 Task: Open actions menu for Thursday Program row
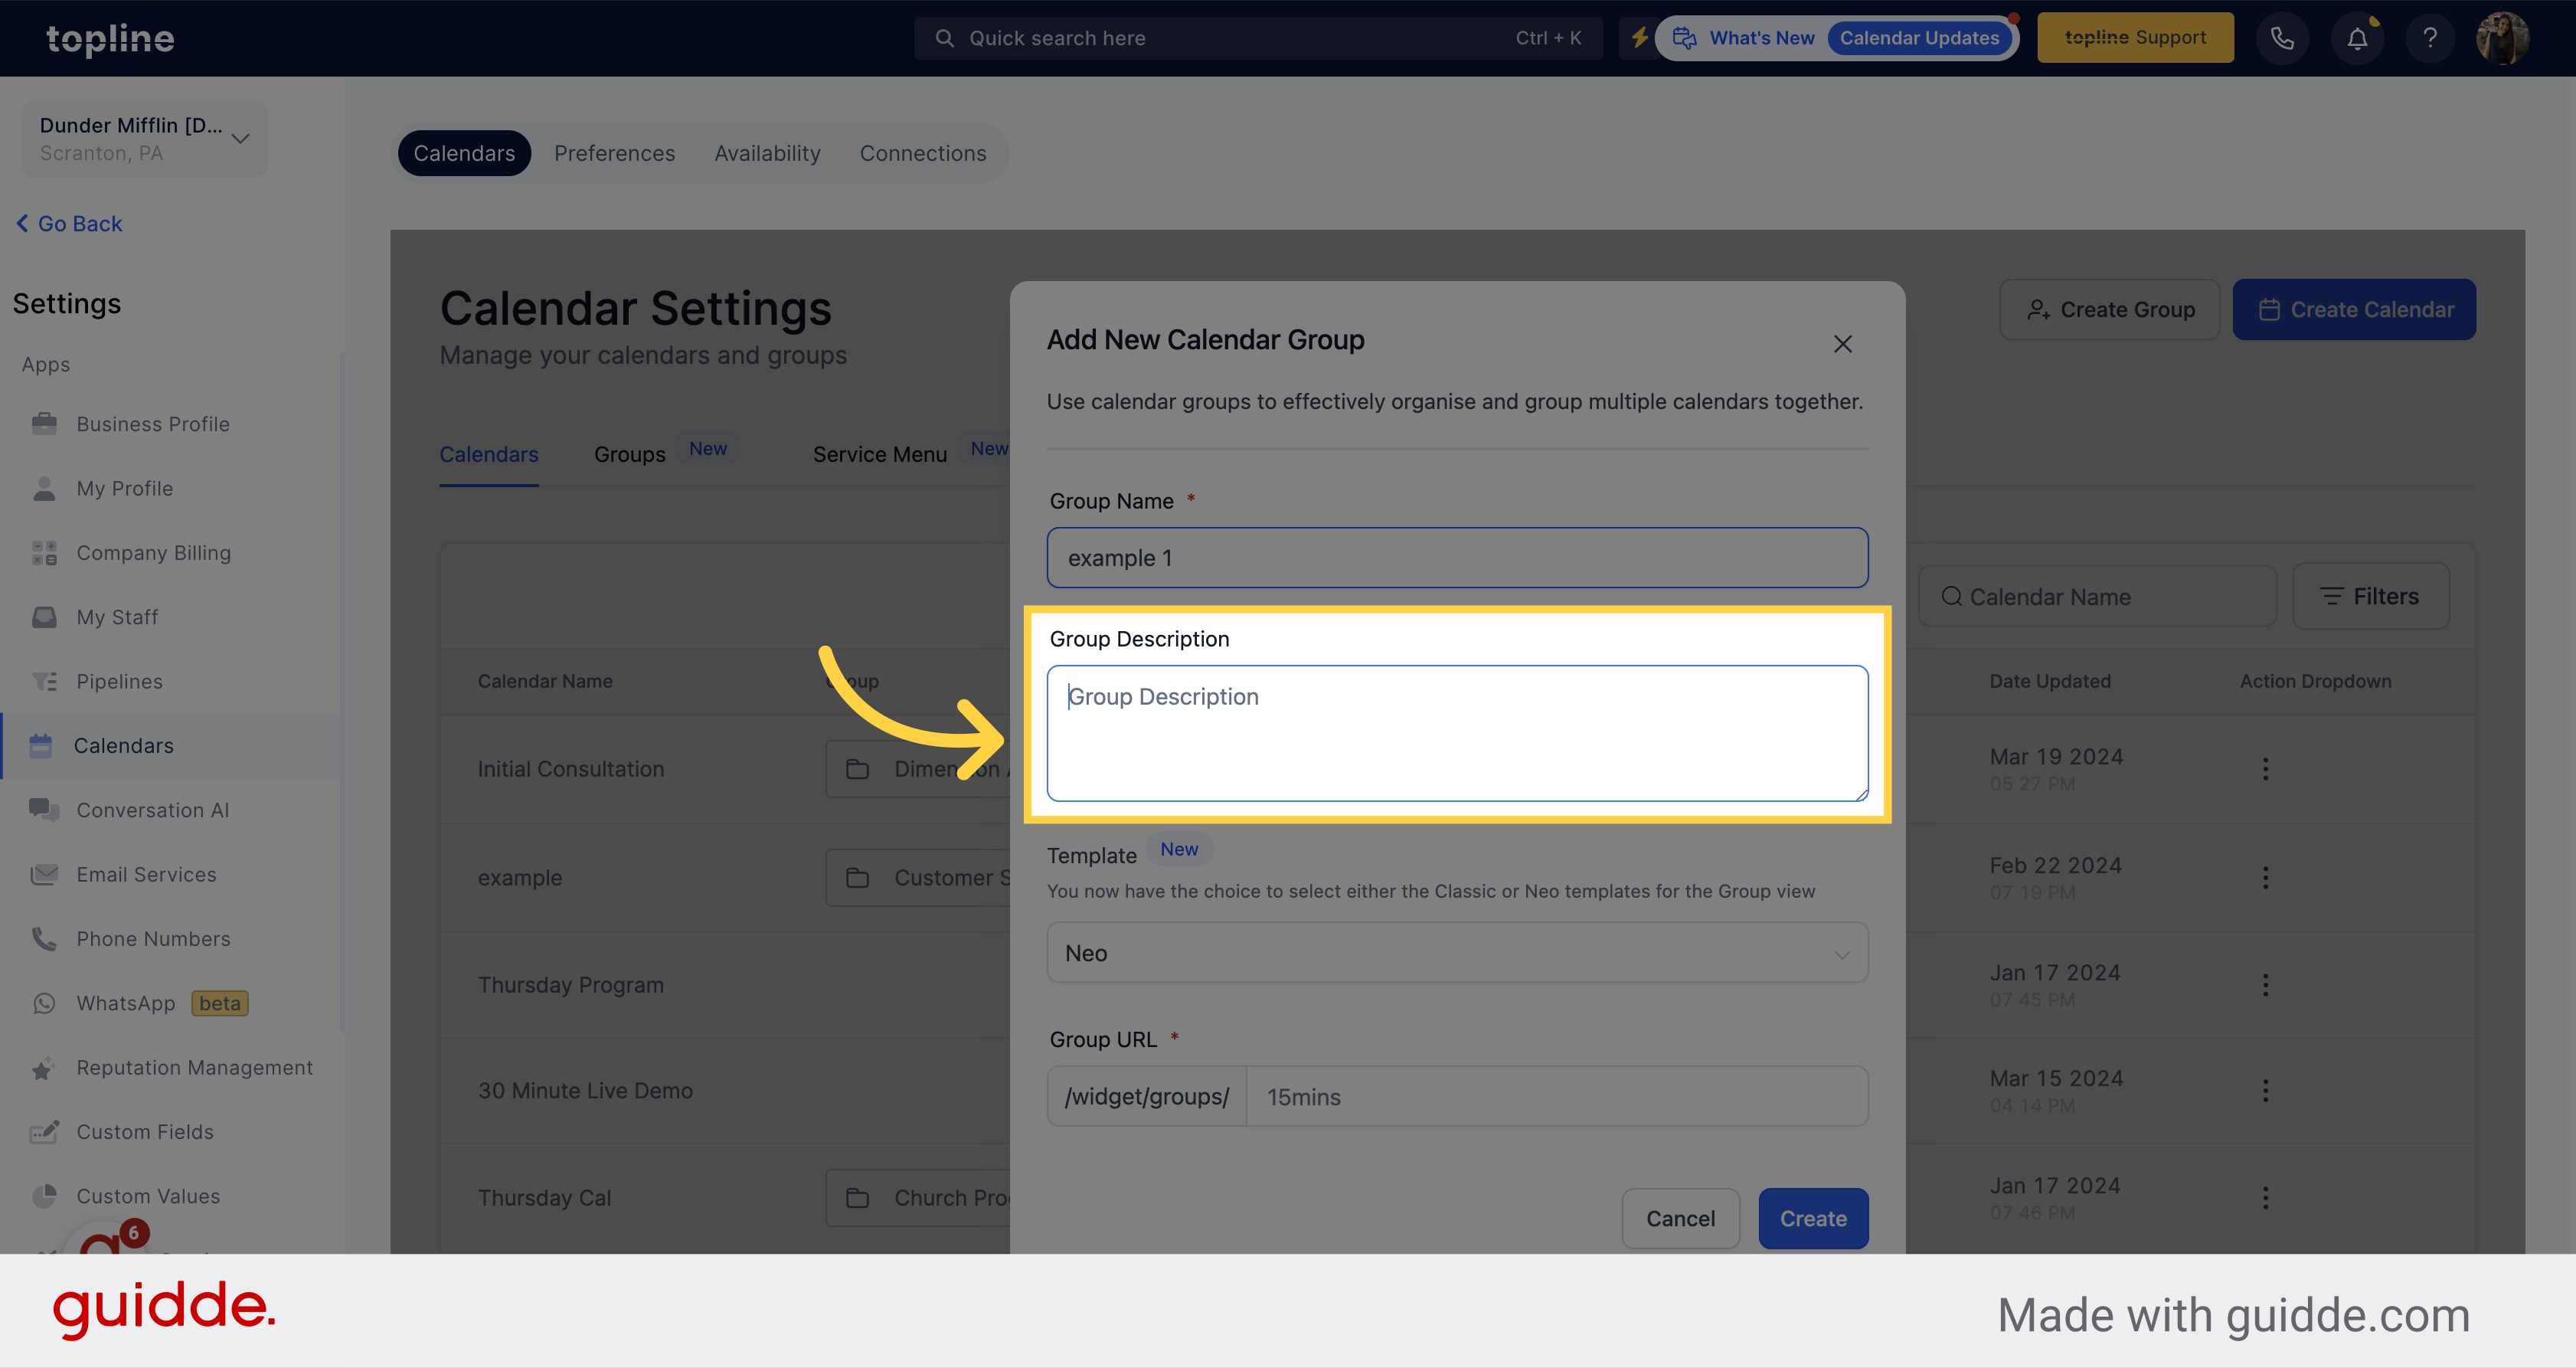(x=2266, y=985)
